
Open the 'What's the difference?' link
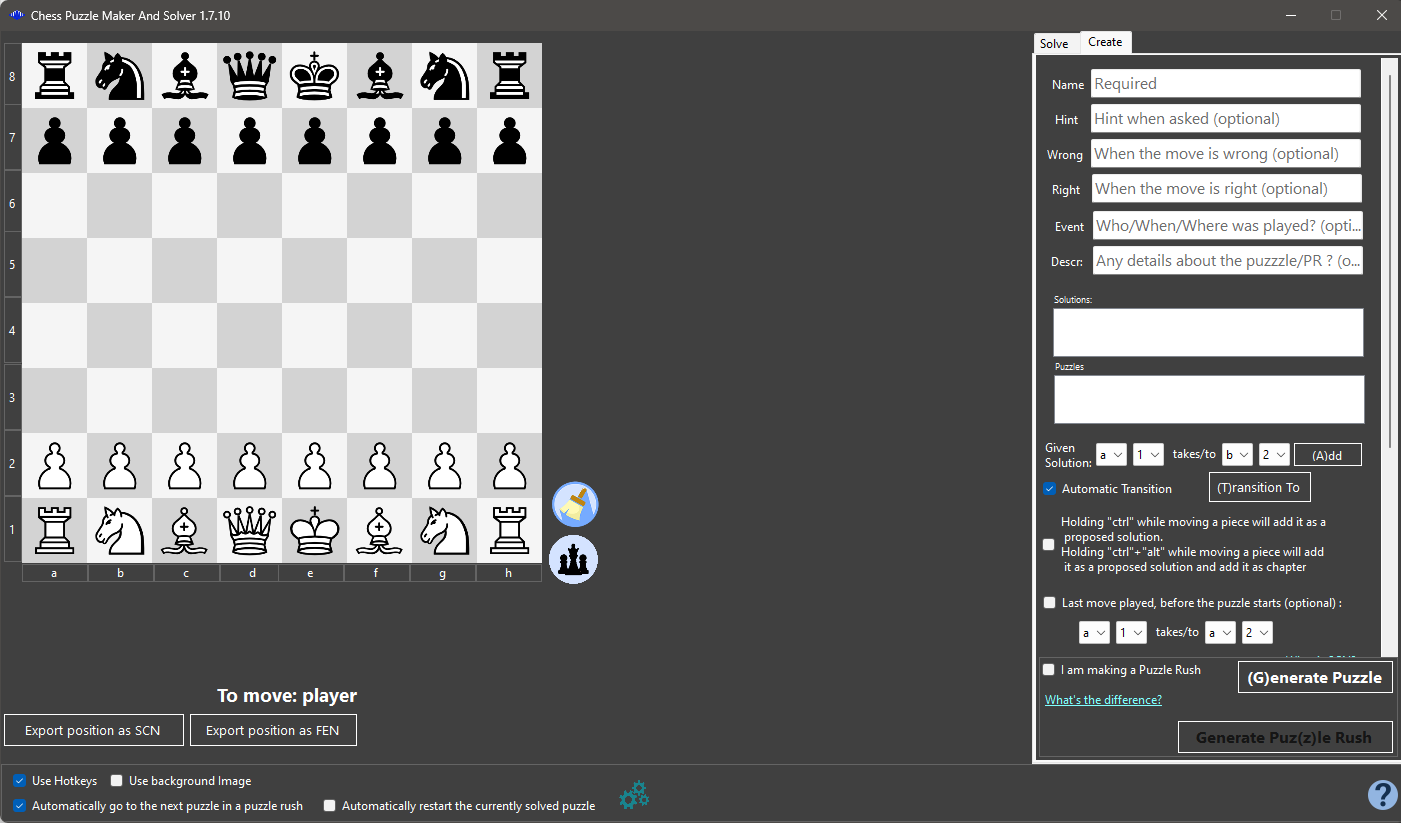1103,700
